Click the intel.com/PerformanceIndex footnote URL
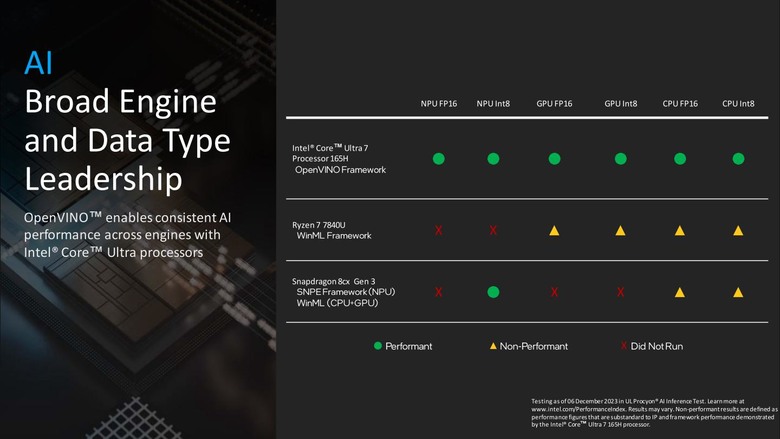 579,409
